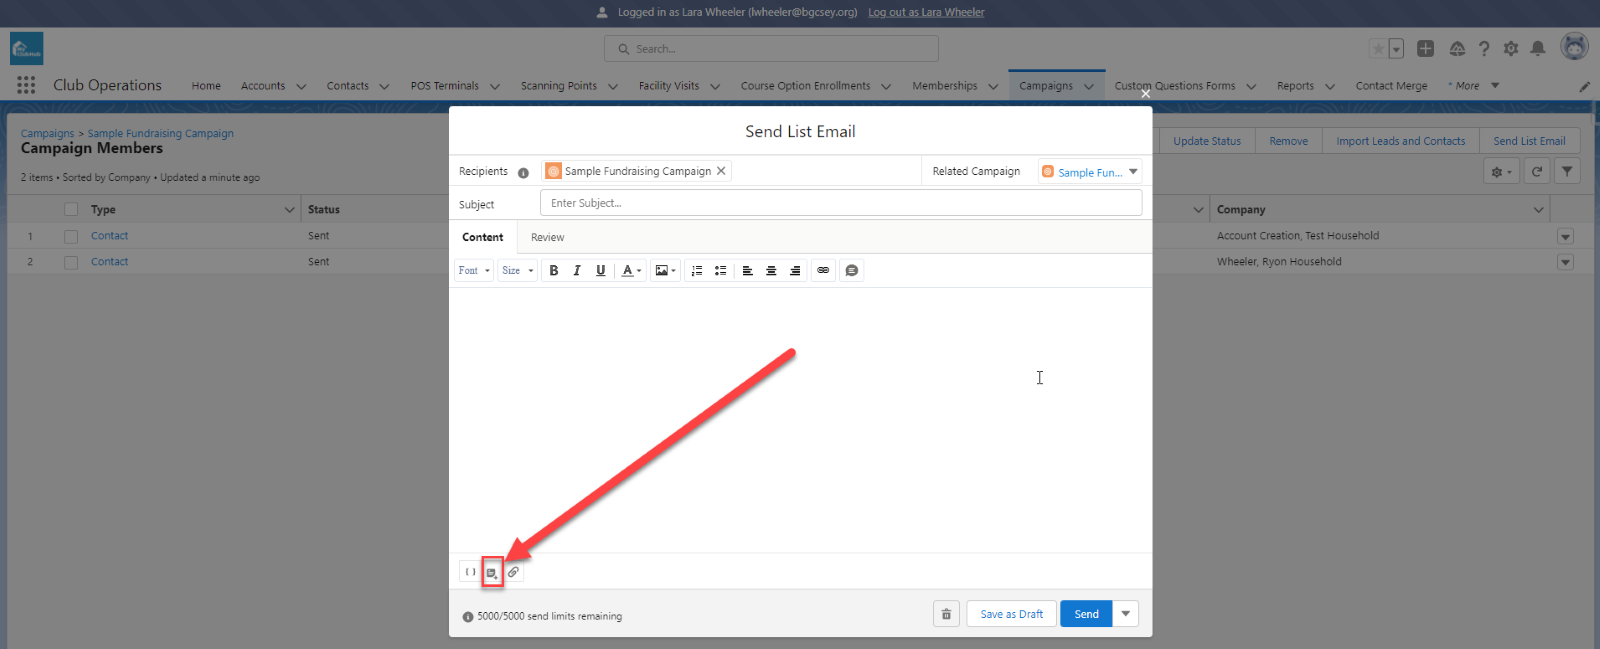Open the Font dropdown
The height and width of the screenshot is (649, 1600).
coord(474,271)
